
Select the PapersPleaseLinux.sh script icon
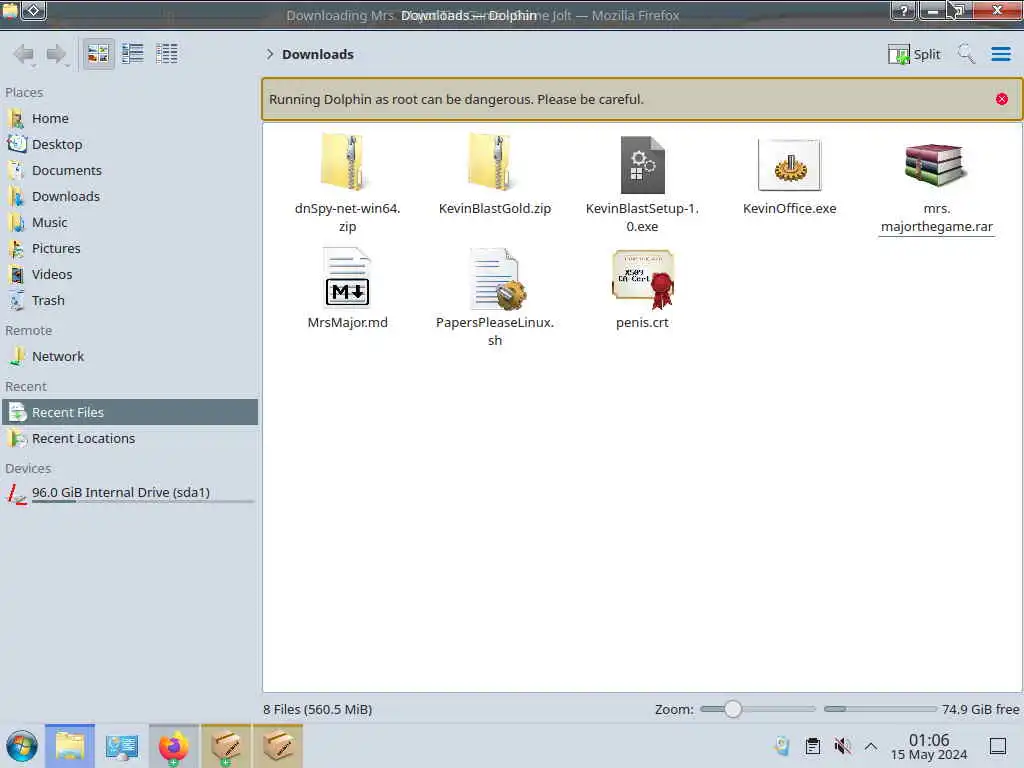[x=496, y=278]
